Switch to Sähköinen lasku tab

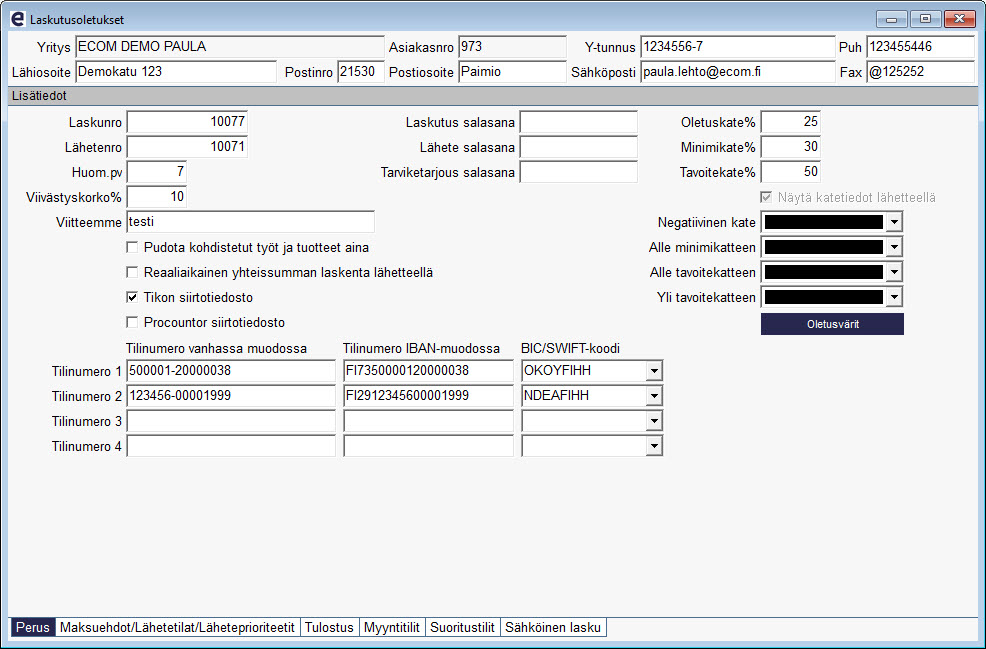[553, 627]
